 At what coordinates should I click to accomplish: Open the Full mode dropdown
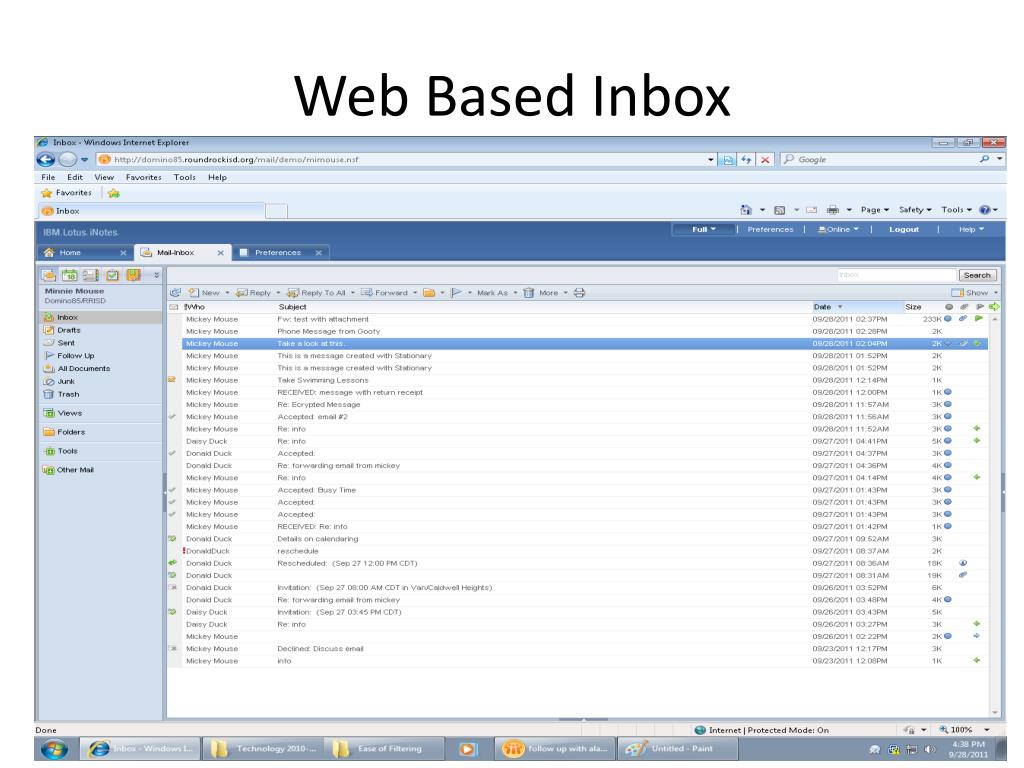[704, 229]
